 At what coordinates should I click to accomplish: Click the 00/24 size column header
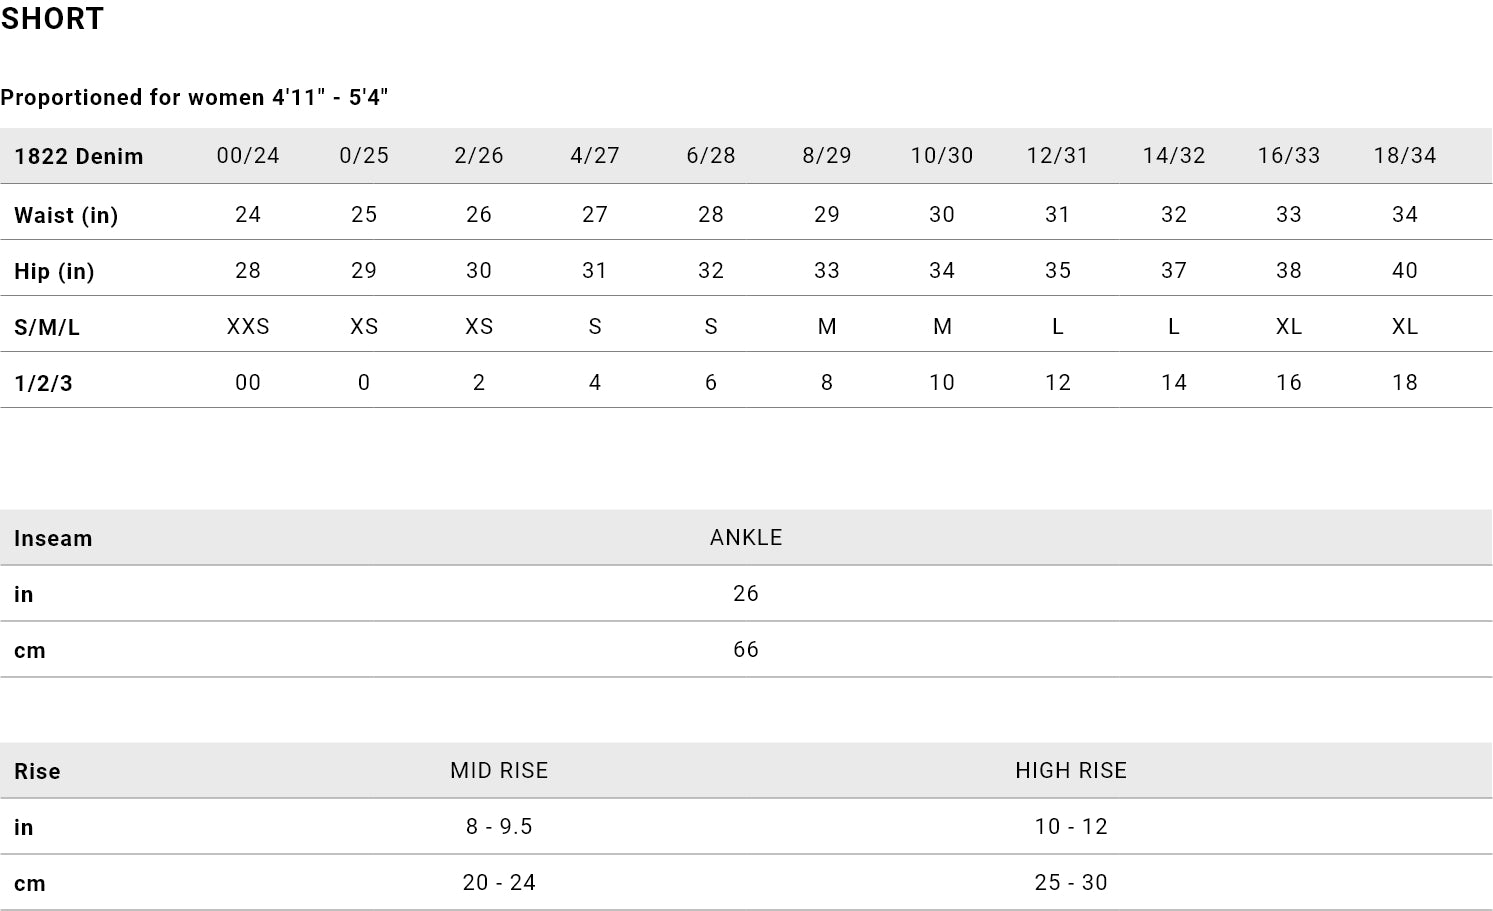tap(248, 156)
